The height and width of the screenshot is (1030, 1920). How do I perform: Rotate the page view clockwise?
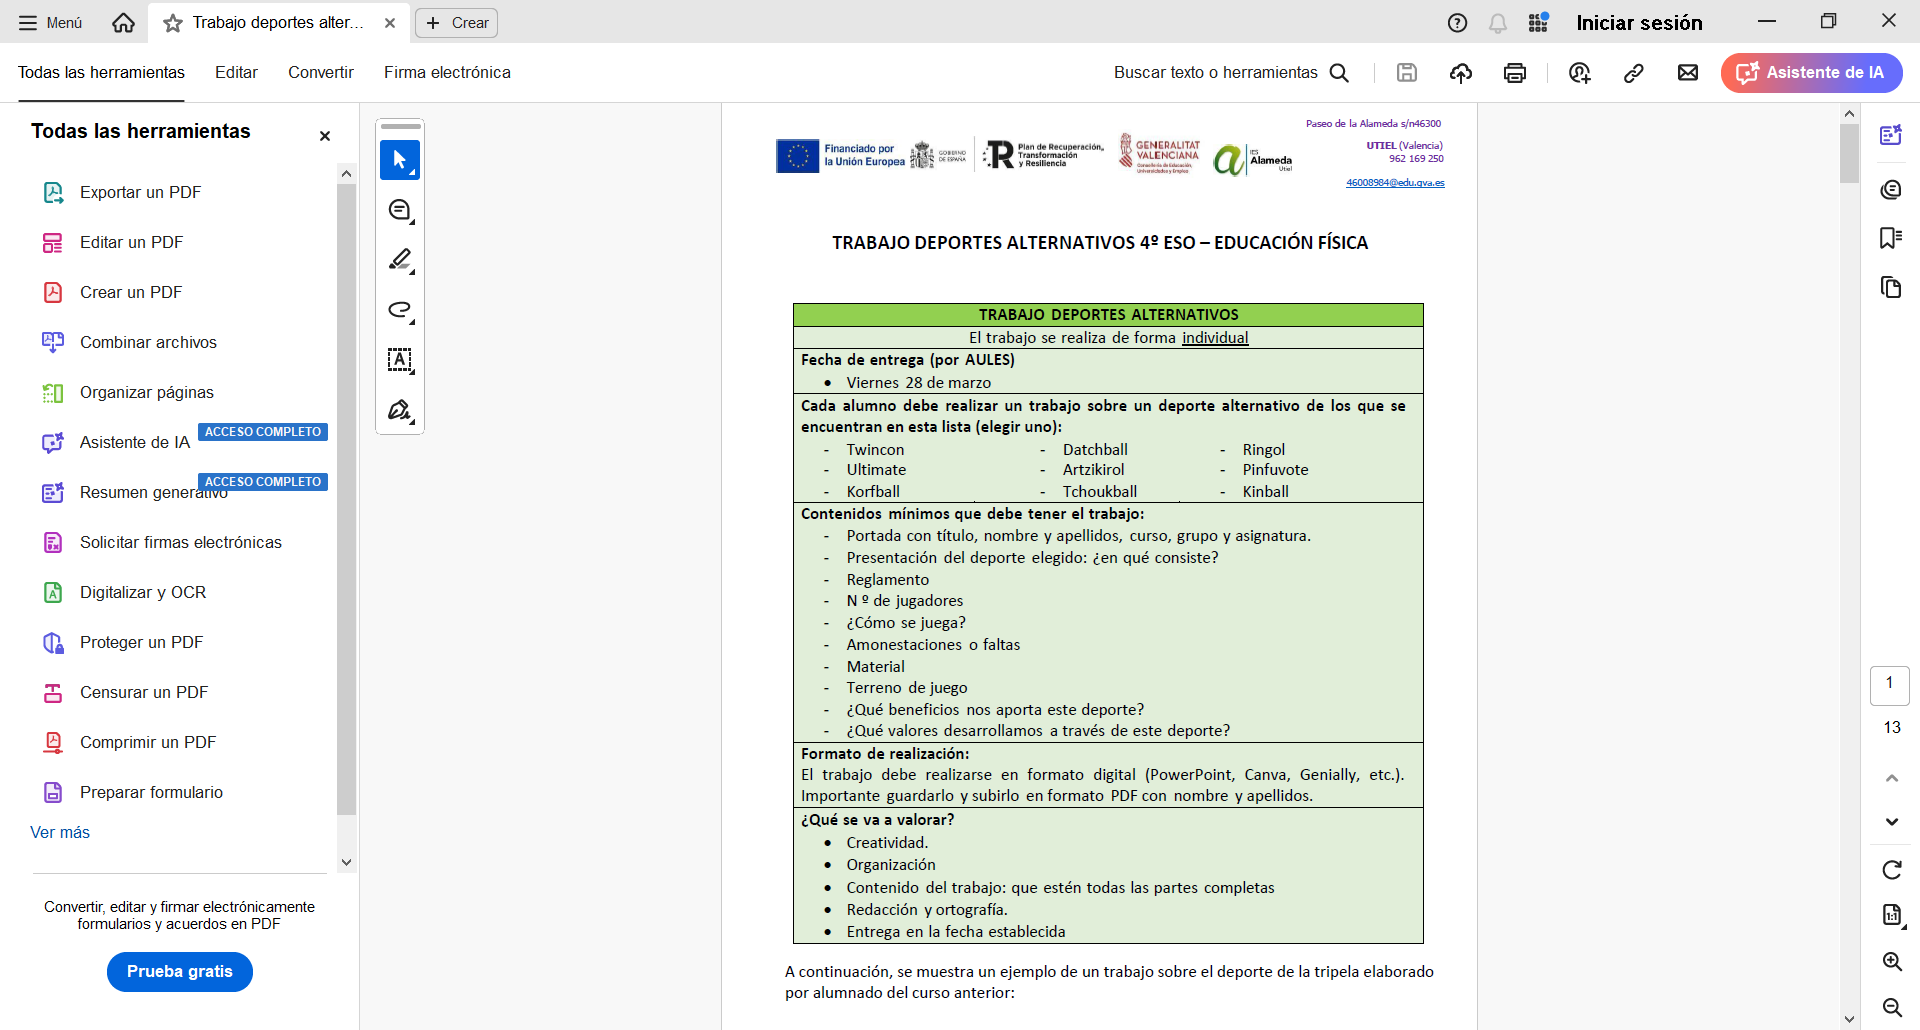click(1891, 870)
